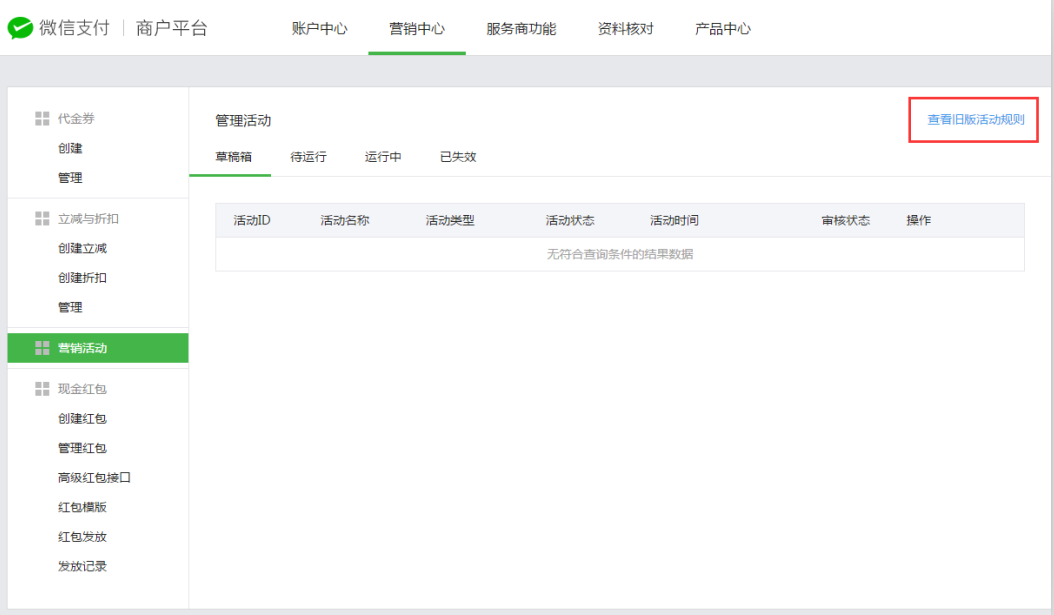Click the 活动时间 column header
Viewport: 1054px width, 615px height.
coord(674,221)
